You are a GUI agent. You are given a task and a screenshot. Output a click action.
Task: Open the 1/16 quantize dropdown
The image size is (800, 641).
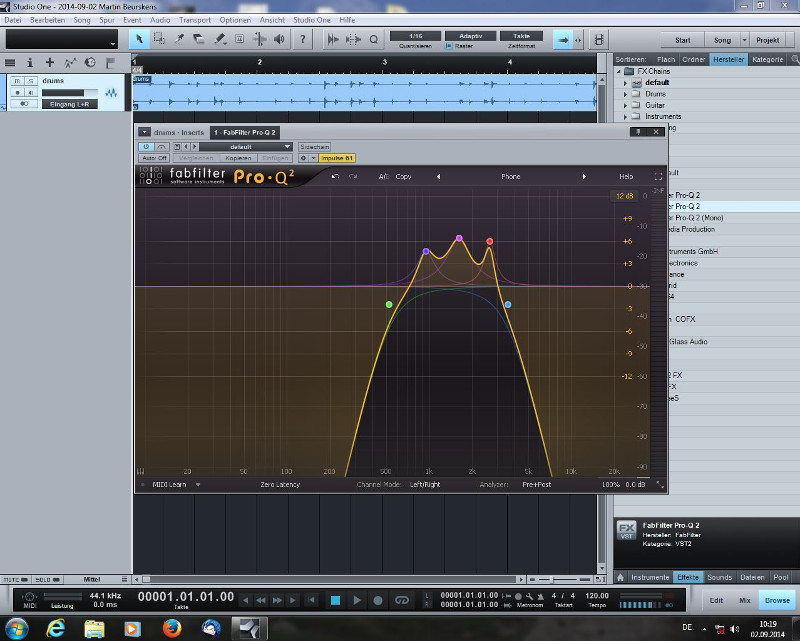(x=415, y=36)
